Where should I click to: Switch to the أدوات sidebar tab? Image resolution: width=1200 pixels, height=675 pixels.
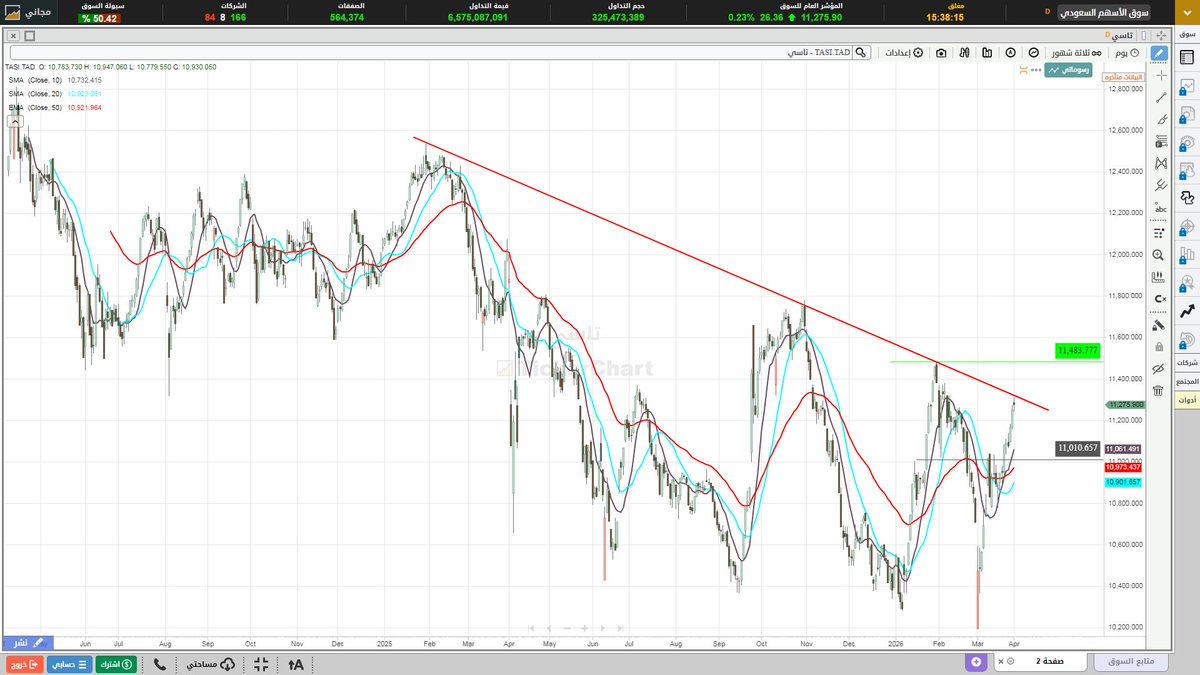click(x=1187, y=399)
